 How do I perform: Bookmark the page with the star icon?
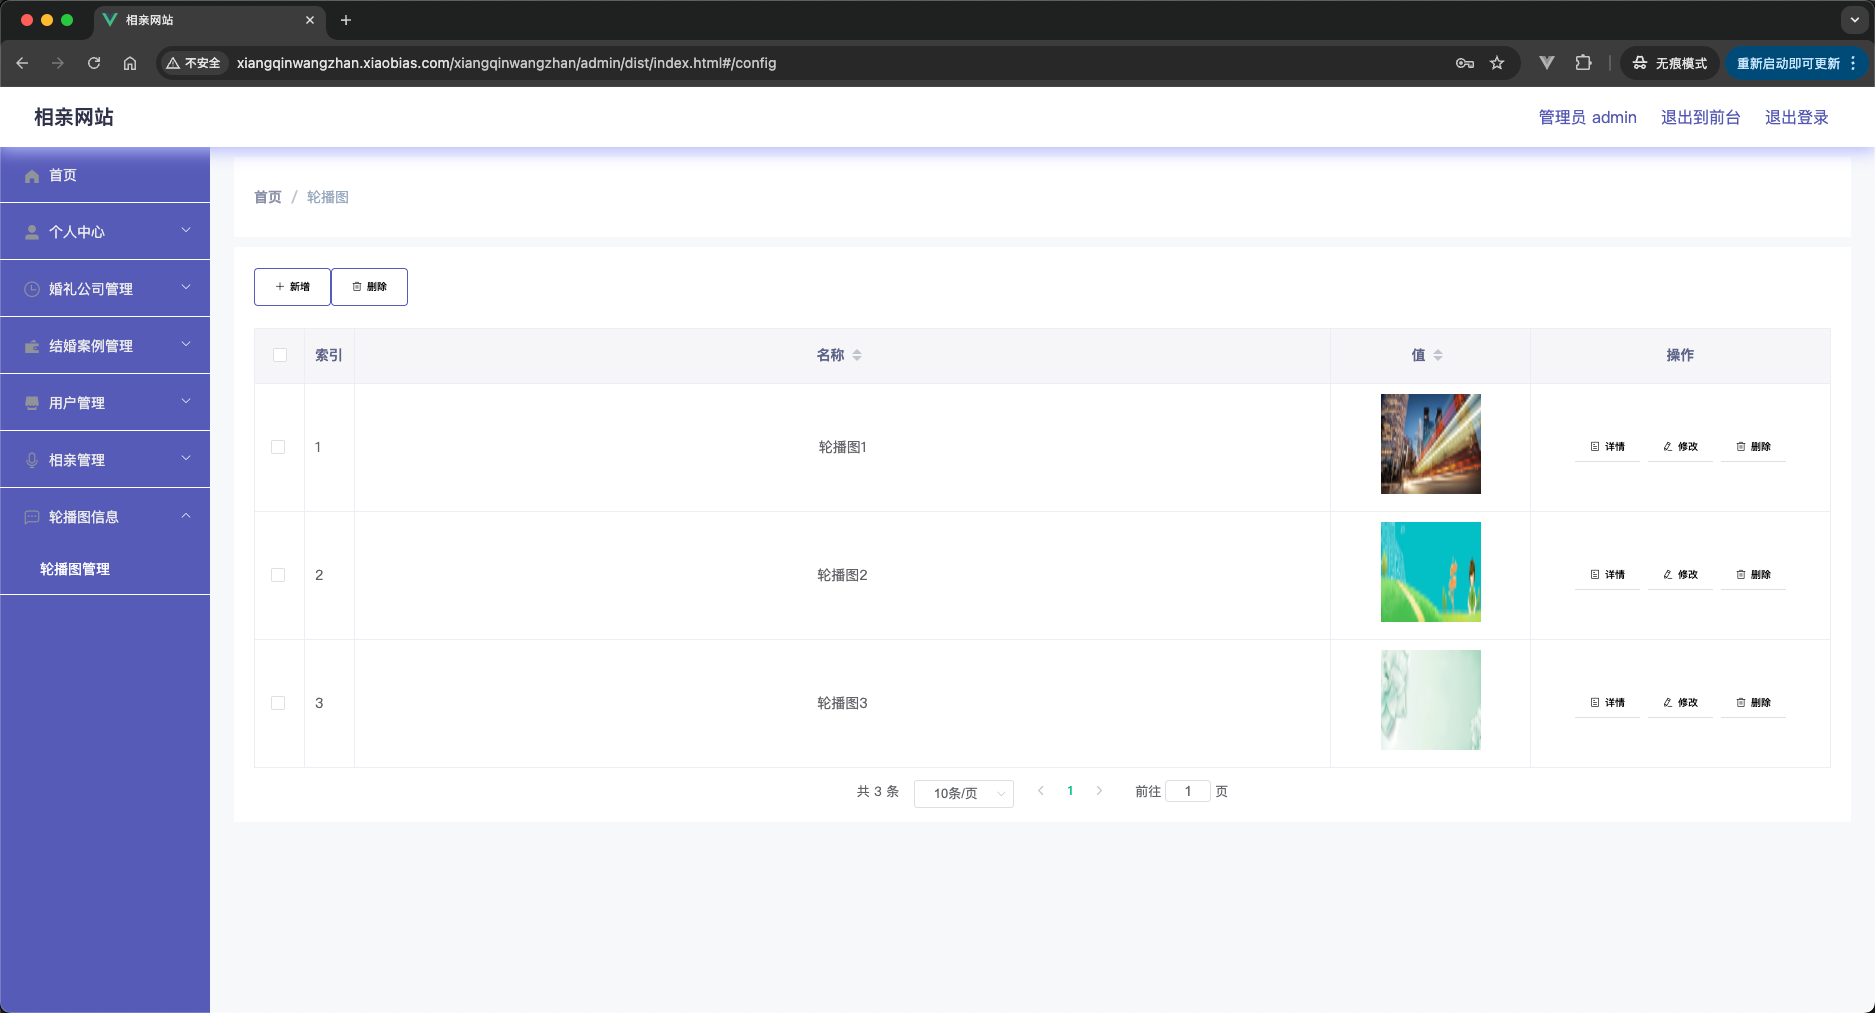[x=1497, y=63]
